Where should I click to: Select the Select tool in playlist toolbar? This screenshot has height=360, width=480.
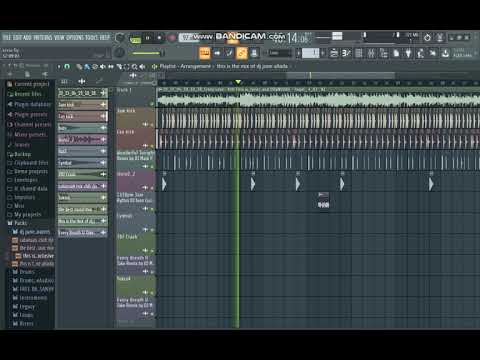coord(127,67)
